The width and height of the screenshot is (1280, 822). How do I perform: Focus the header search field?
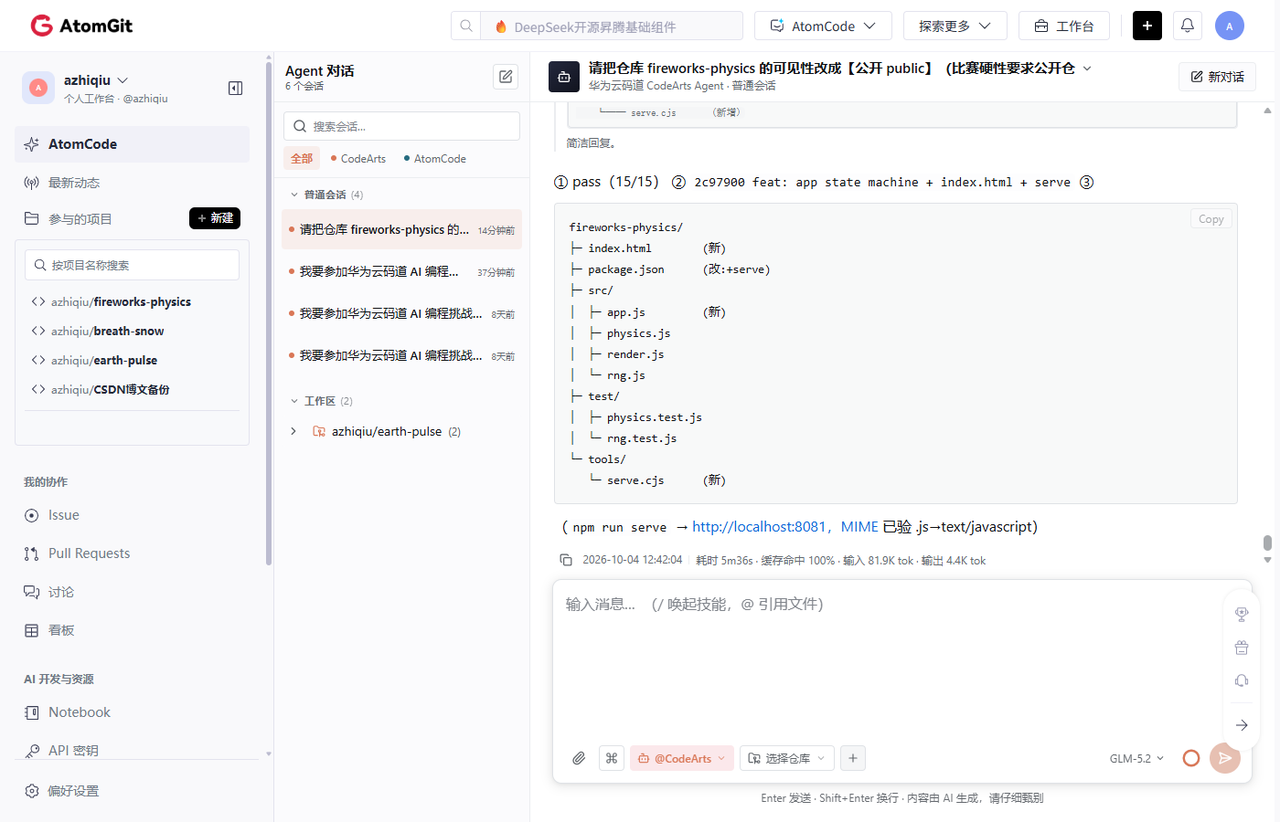[x=612, y=26]
